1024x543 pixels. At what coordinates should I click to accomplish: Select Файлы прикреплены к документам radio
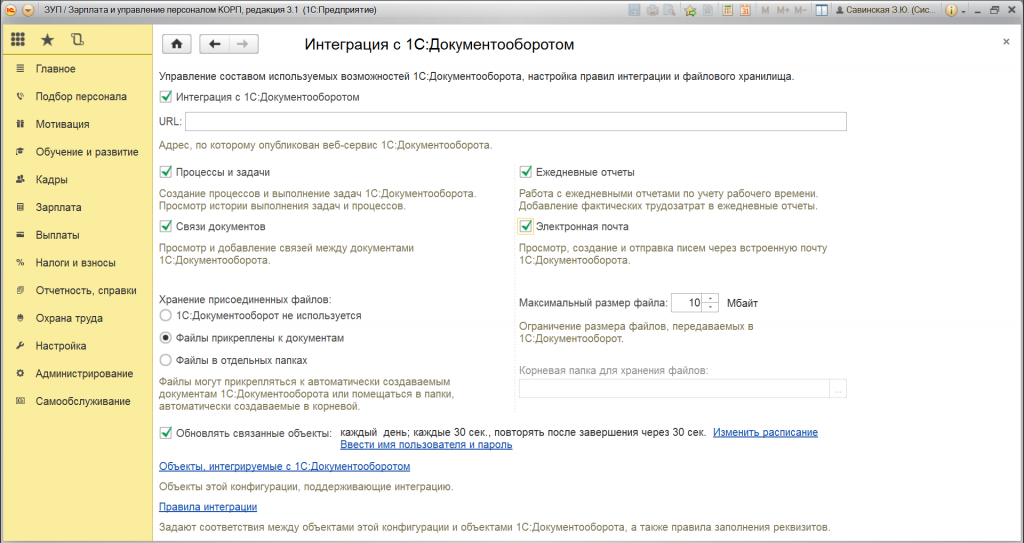[166, 338]
